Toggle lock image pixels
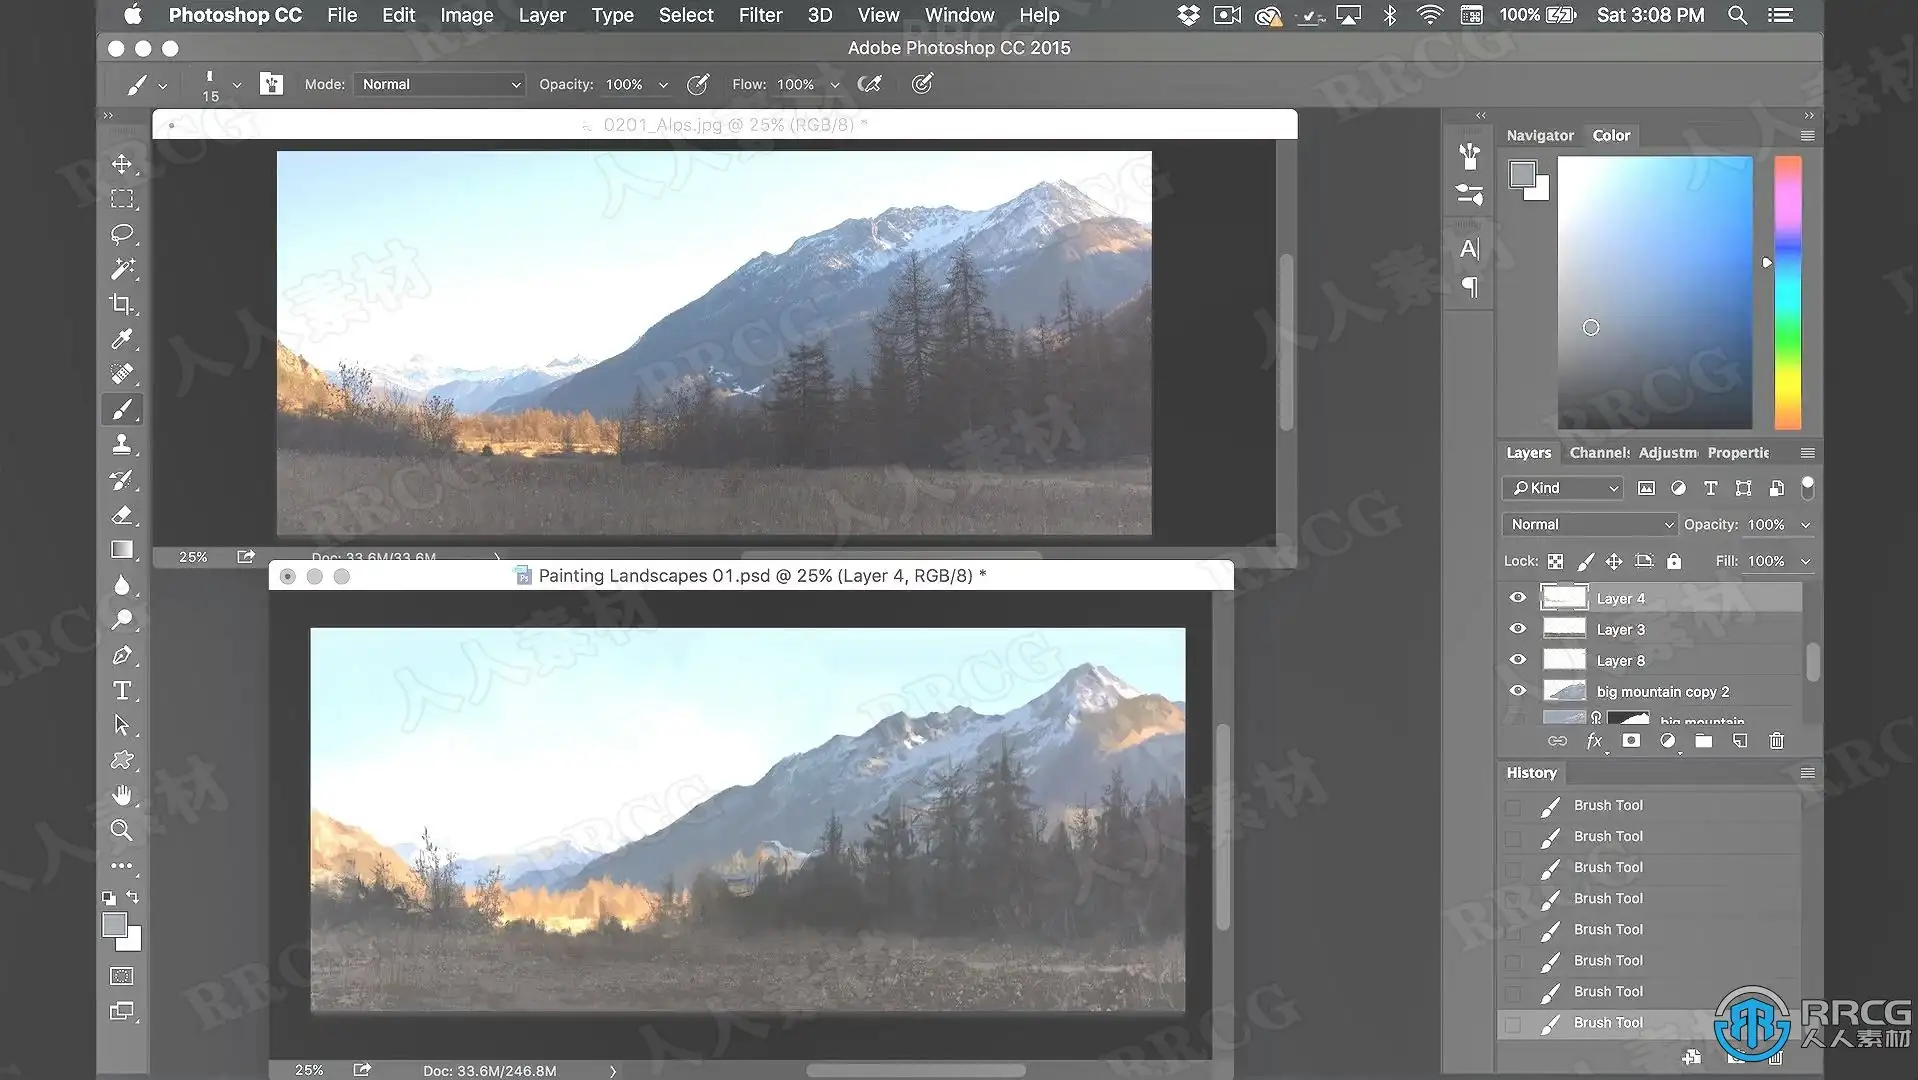1918x1080 pixels. [x=1585, y=561]
